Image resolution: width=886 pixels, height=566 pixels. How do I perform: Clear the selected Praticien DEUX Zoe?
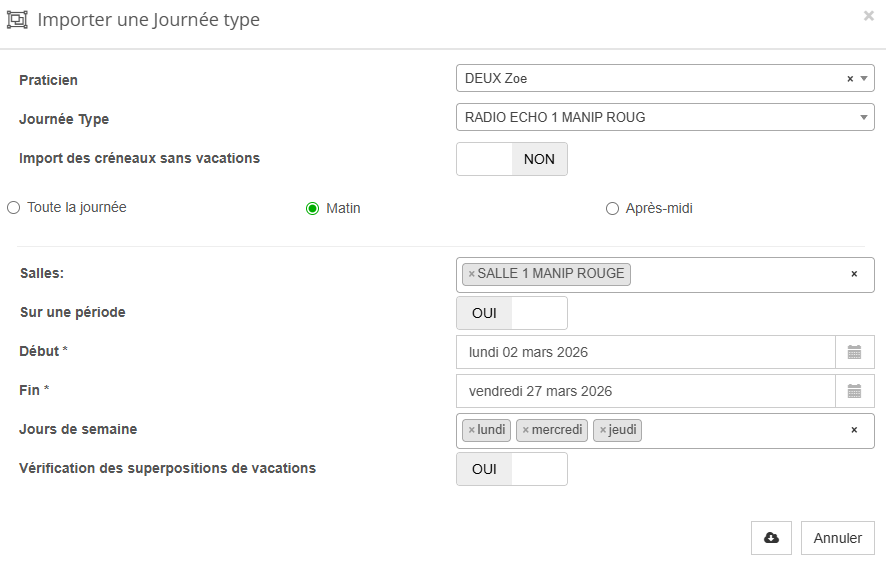(850, 79)
